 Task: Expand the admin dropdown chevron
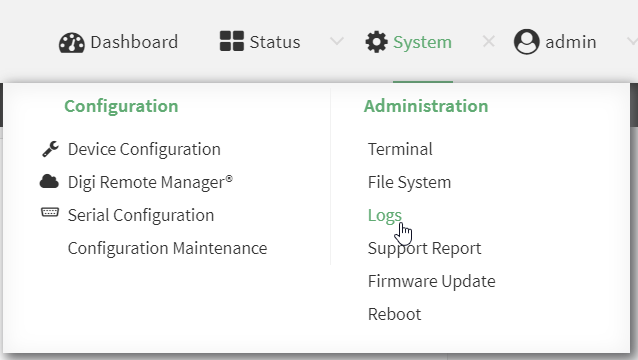(632, 41)
